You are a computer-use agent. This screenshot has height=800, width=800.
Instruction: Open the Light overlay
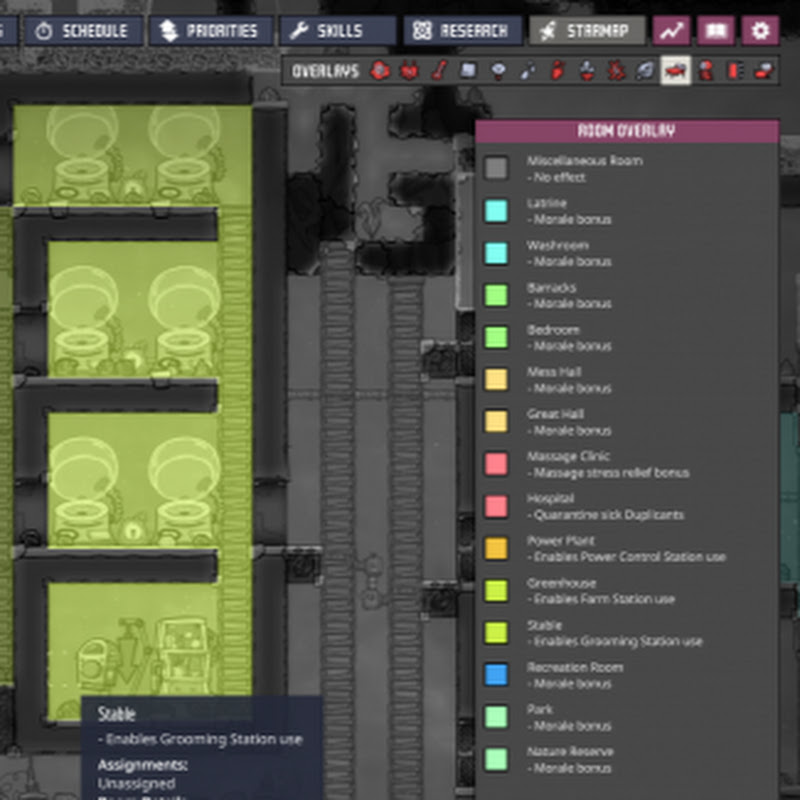click(498, 71)
